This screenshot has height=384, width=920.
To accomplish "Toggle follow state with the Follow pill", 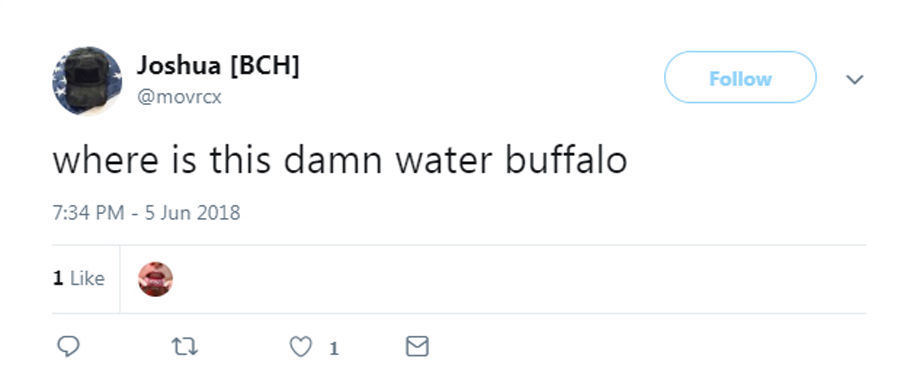I will 740,78.
